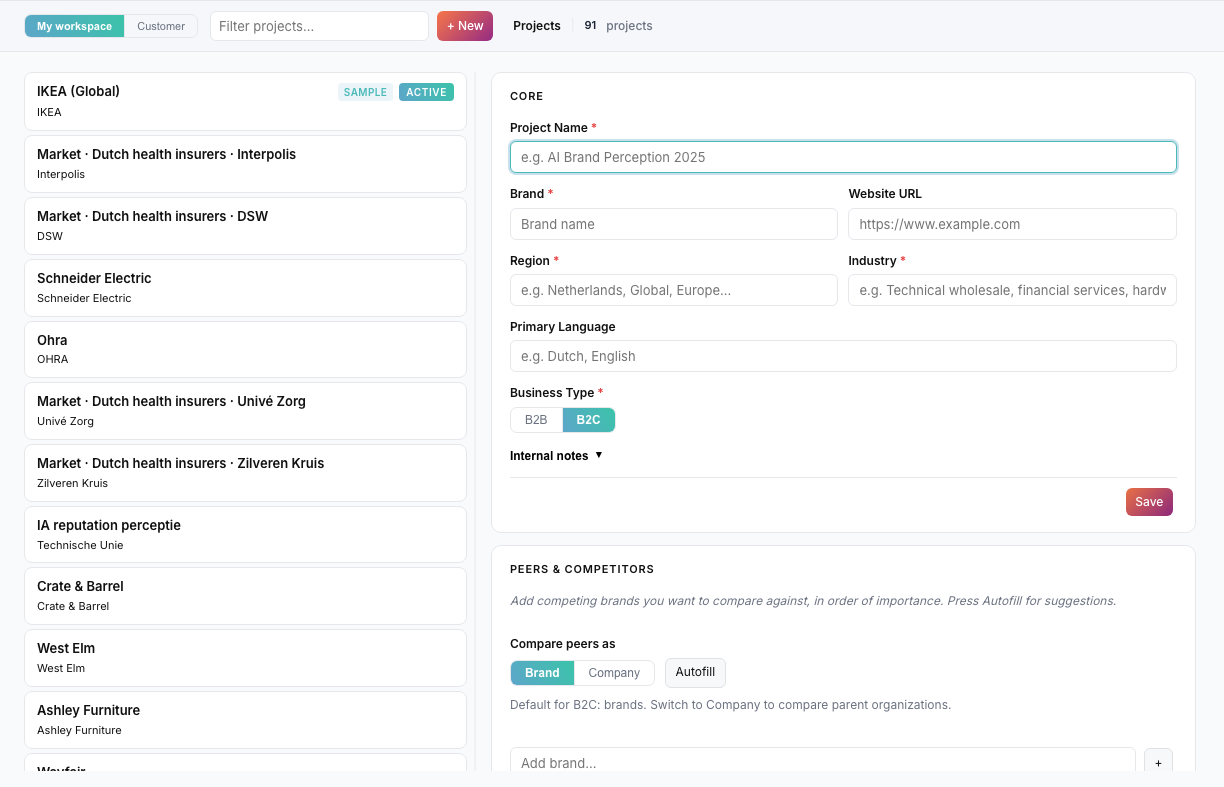Open the Ohra project
This screenshot has width=1224, height=787.
coord(245,349)
